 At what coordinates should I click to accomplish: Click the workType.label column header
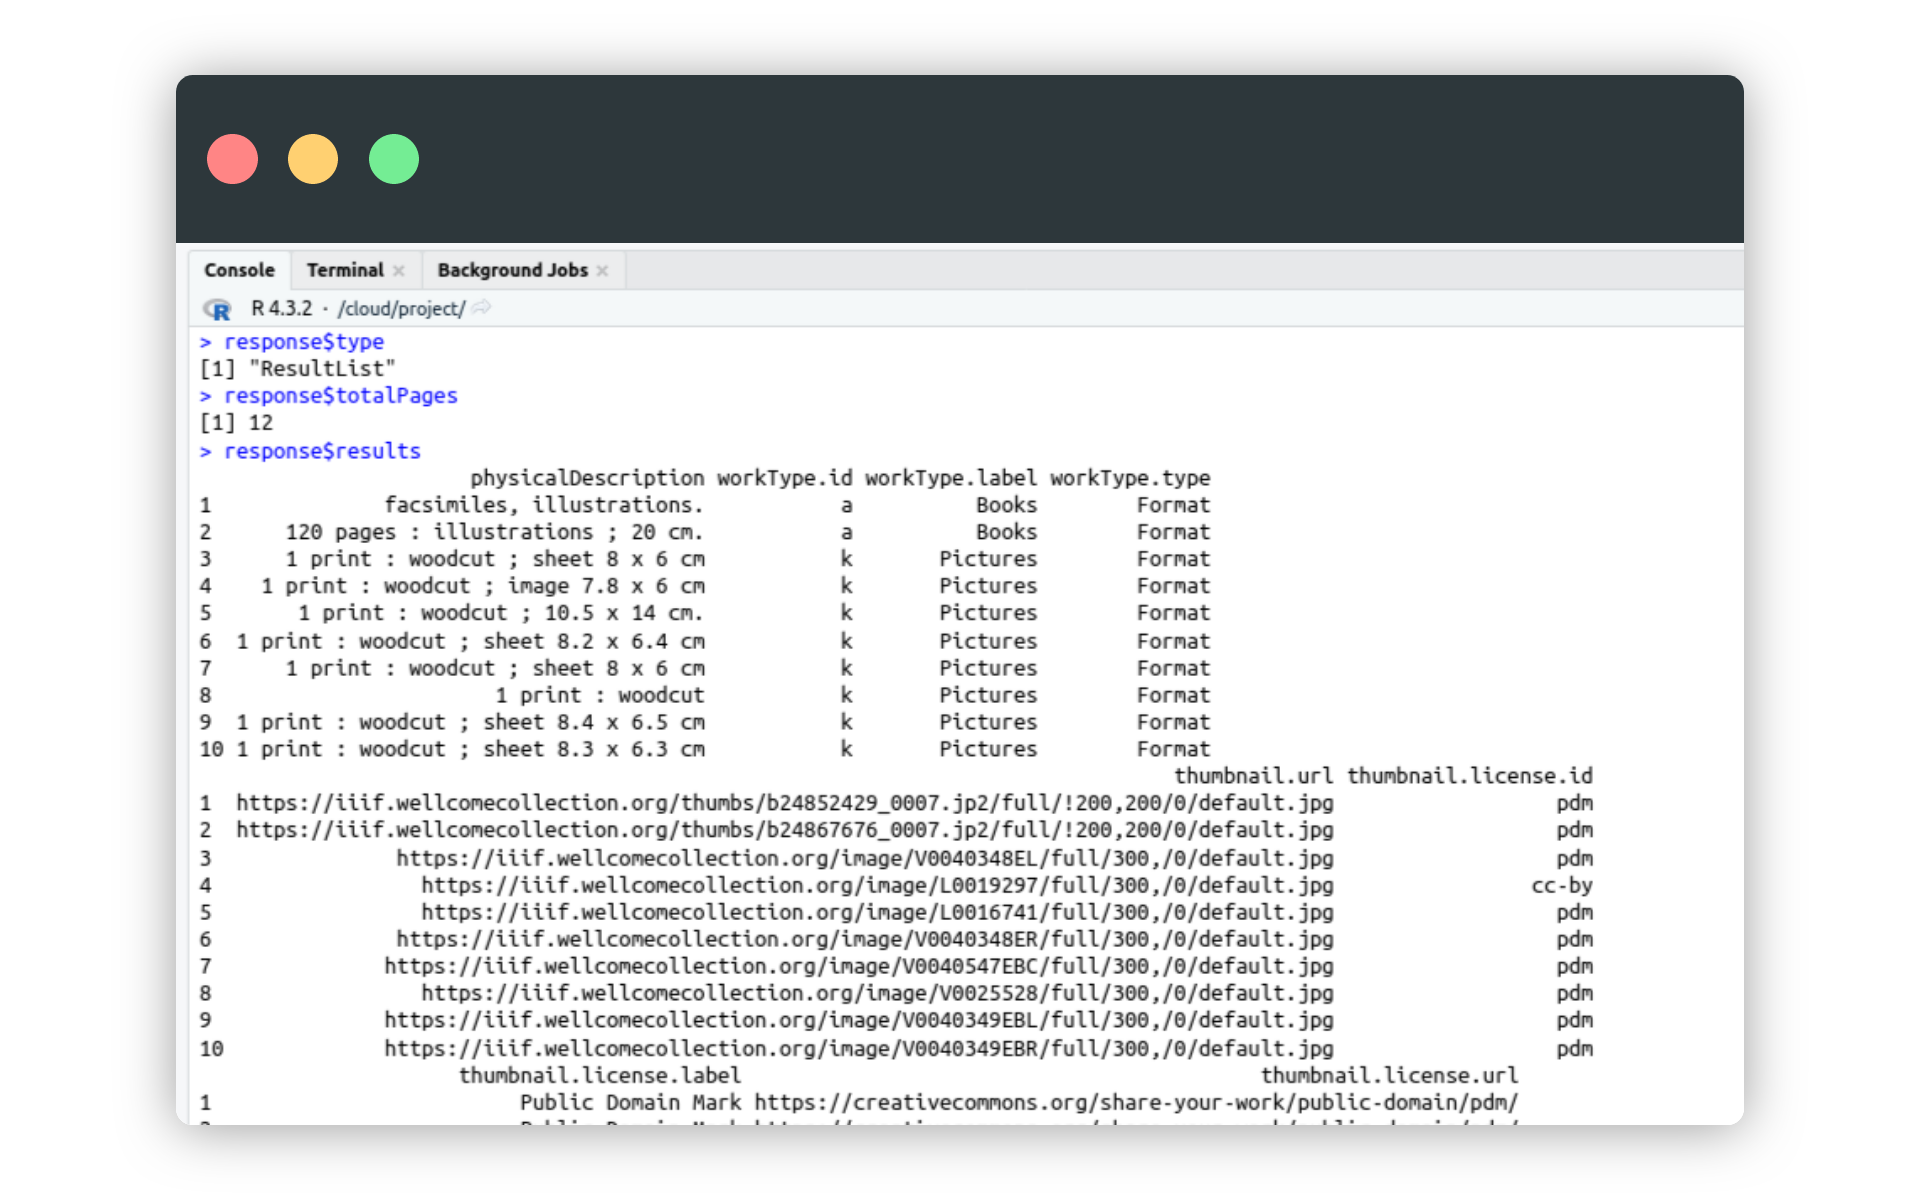coord(951,478)
